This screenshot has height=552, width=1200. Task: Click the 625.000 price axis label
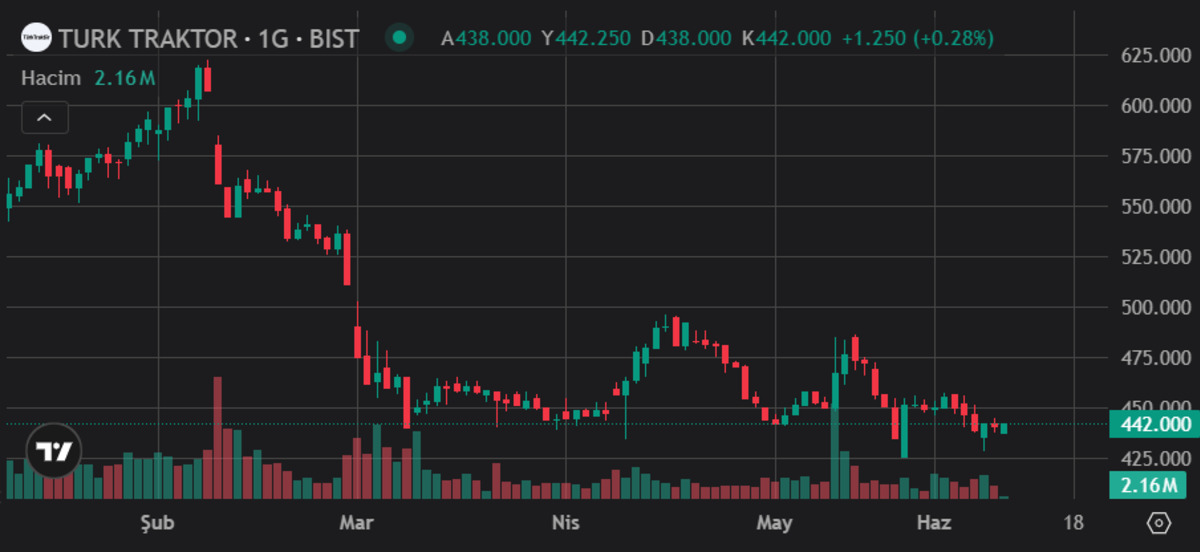1155,56
